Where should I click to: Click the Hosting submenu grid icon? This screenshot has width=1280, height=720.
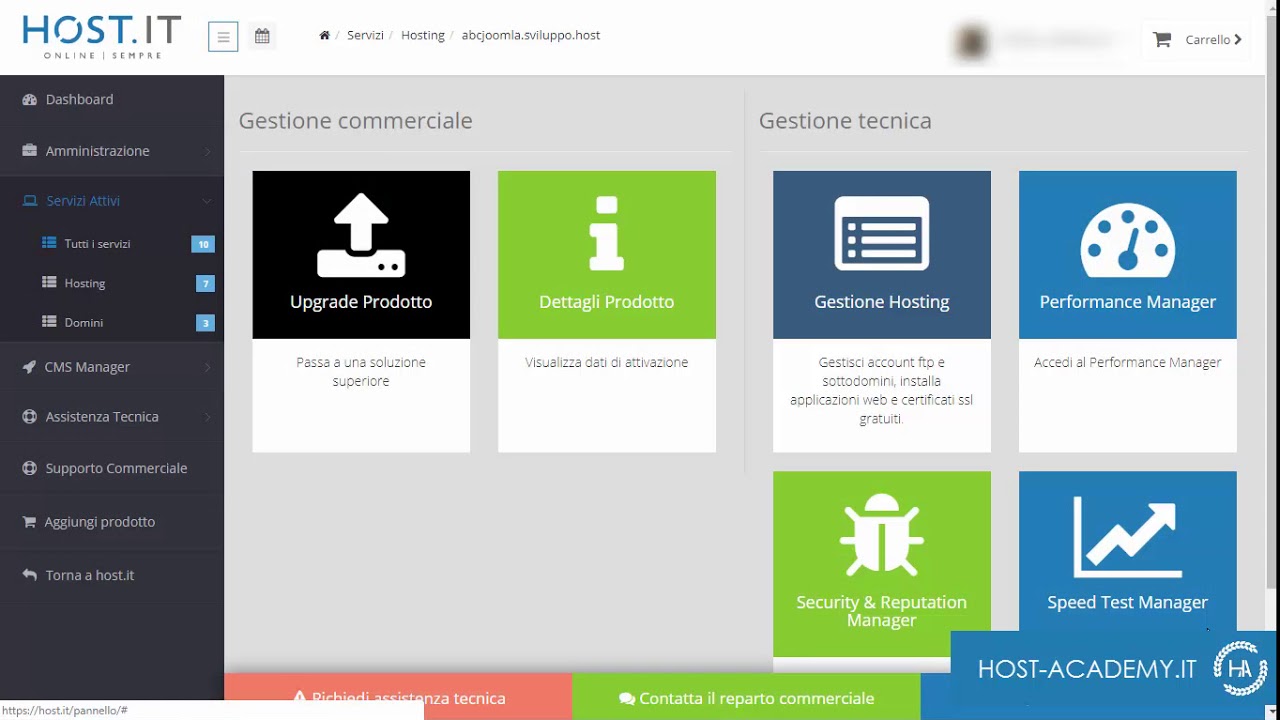pos(49,283)
